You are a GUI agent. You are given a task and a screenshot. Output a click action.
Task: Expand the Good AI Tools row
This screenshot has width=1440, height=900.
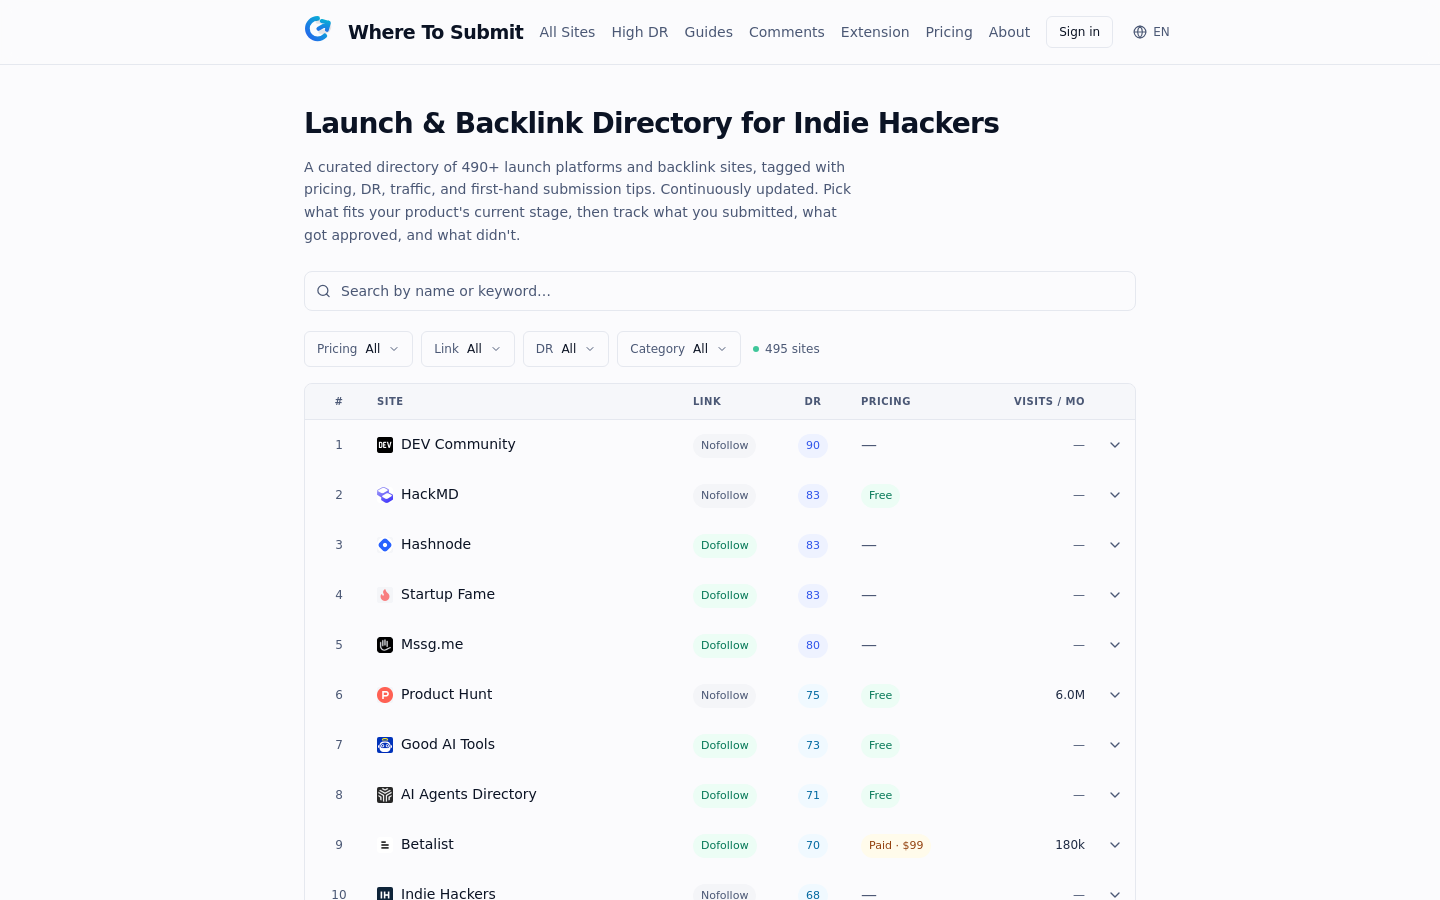click(x=1115, y=745)
